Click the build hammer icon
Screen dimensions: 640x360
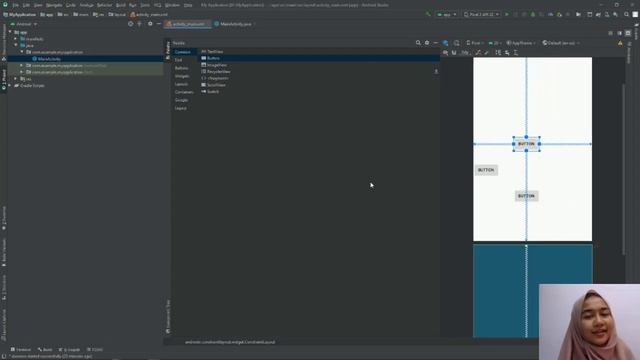pyautogui.click(x=428, y=14)
